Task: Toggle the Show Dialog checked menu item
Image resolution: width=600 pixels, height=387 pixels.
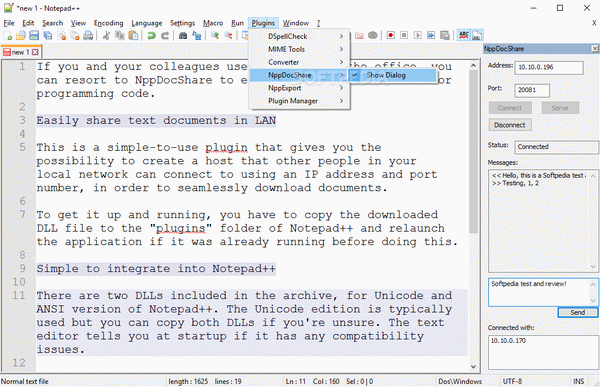Action: point(393,75)
